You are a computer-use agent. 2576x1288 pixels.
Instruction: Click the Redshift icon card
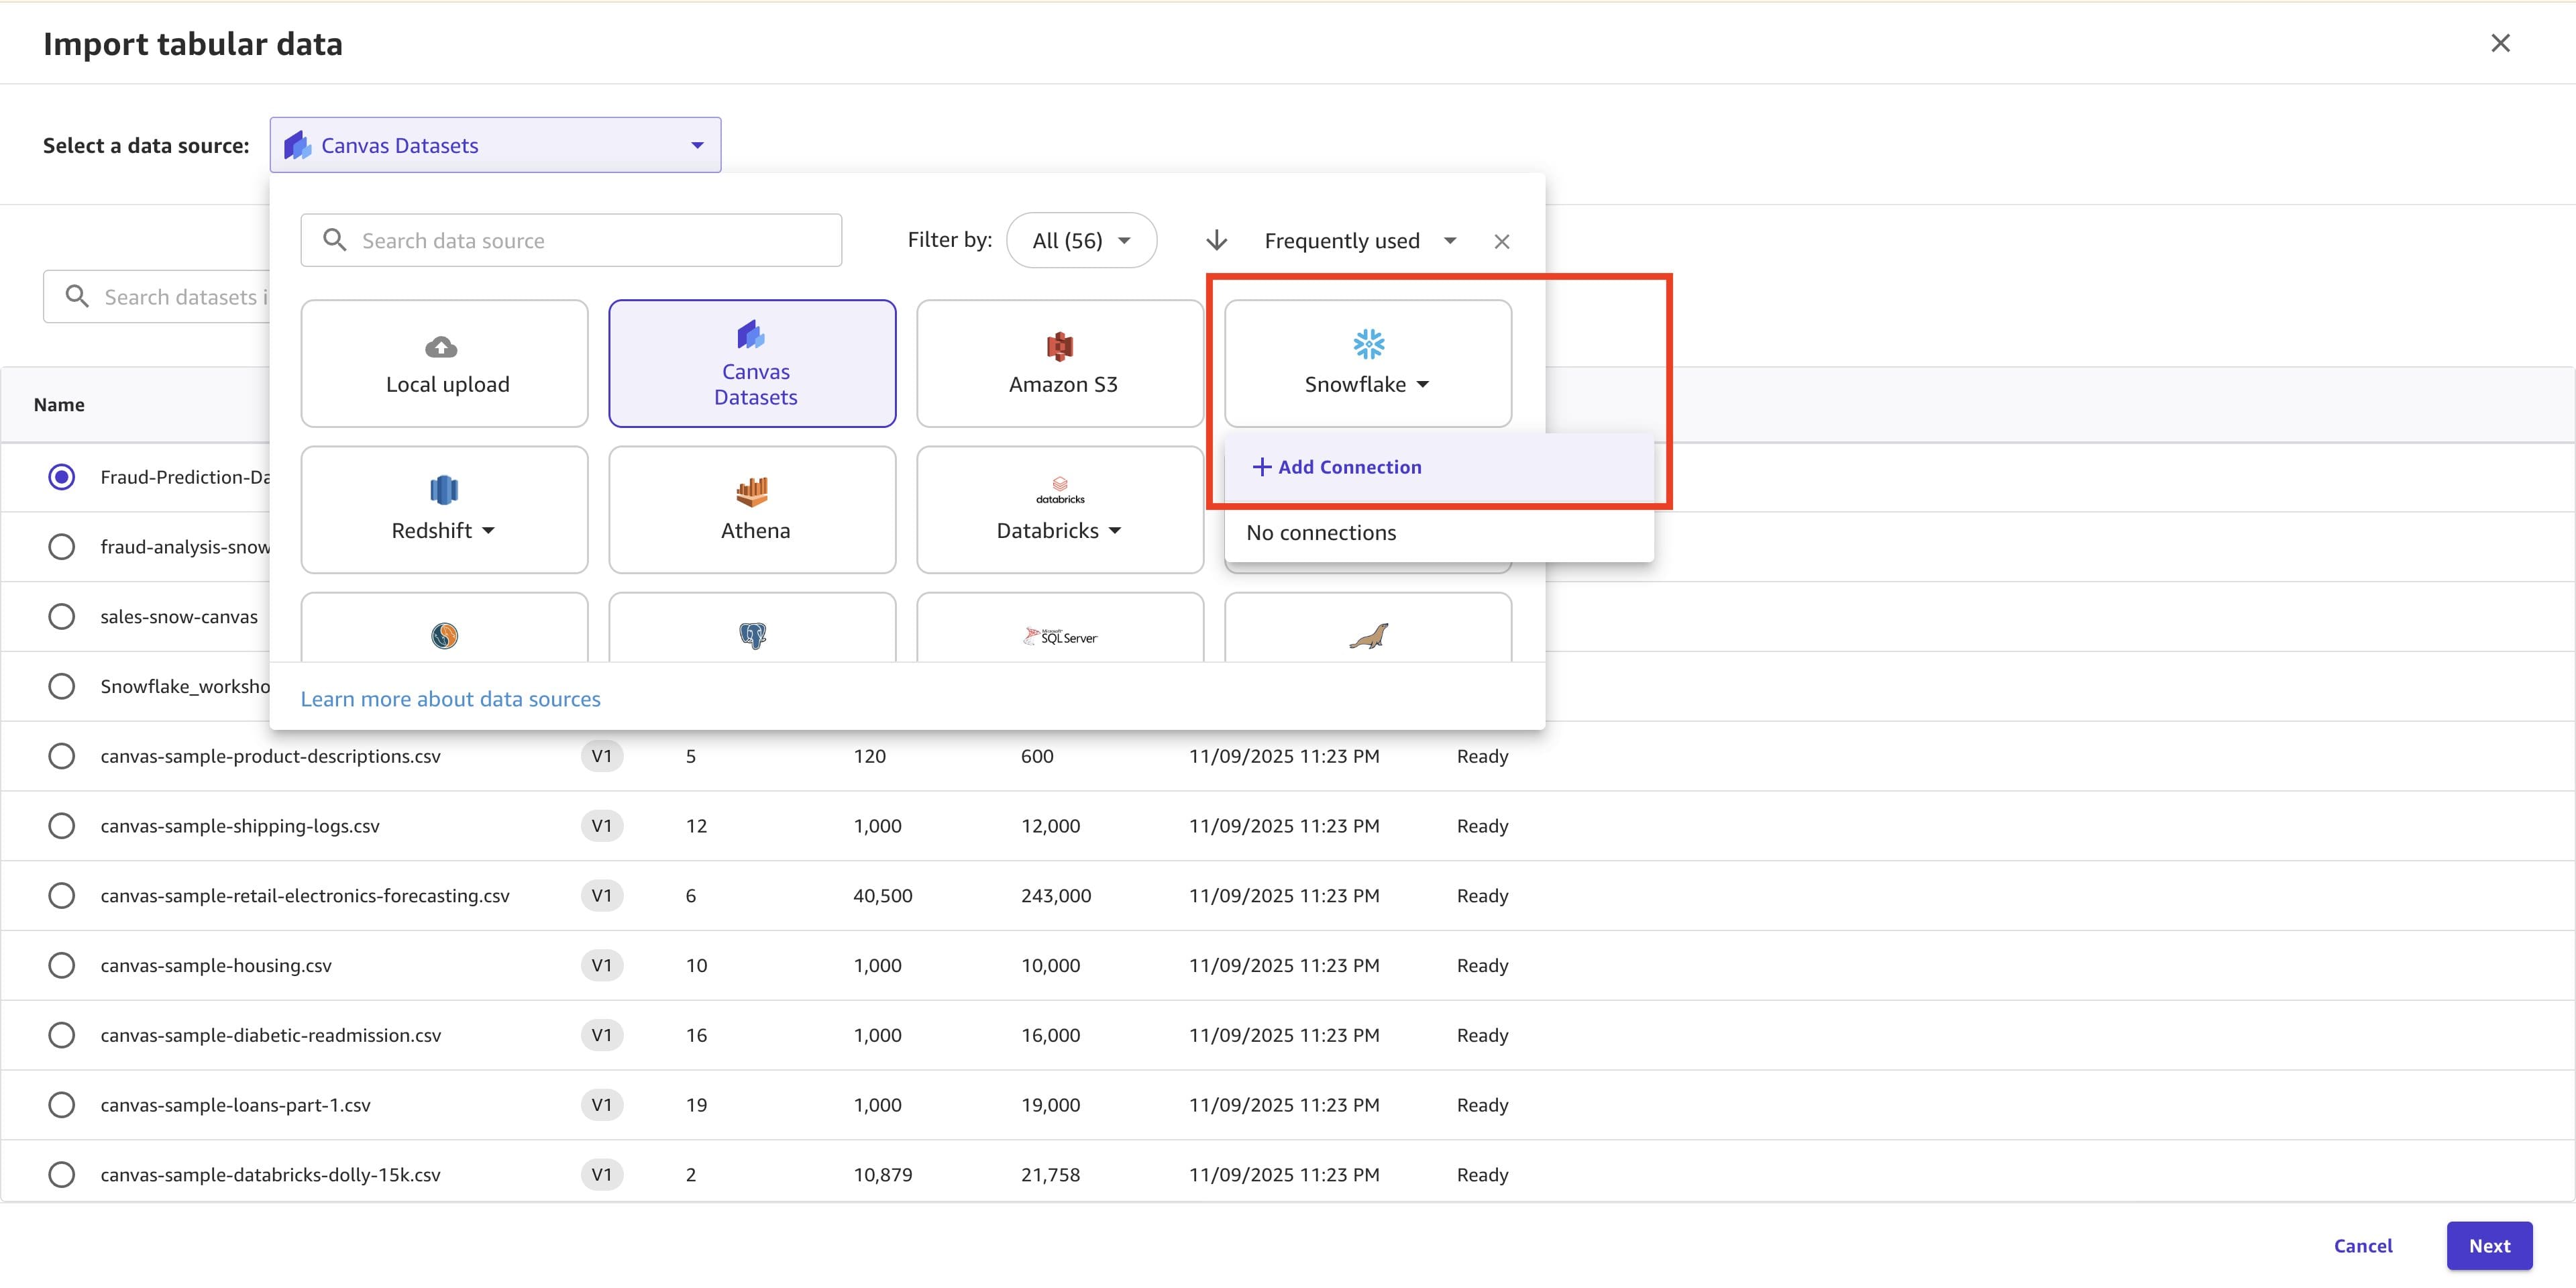444,510
